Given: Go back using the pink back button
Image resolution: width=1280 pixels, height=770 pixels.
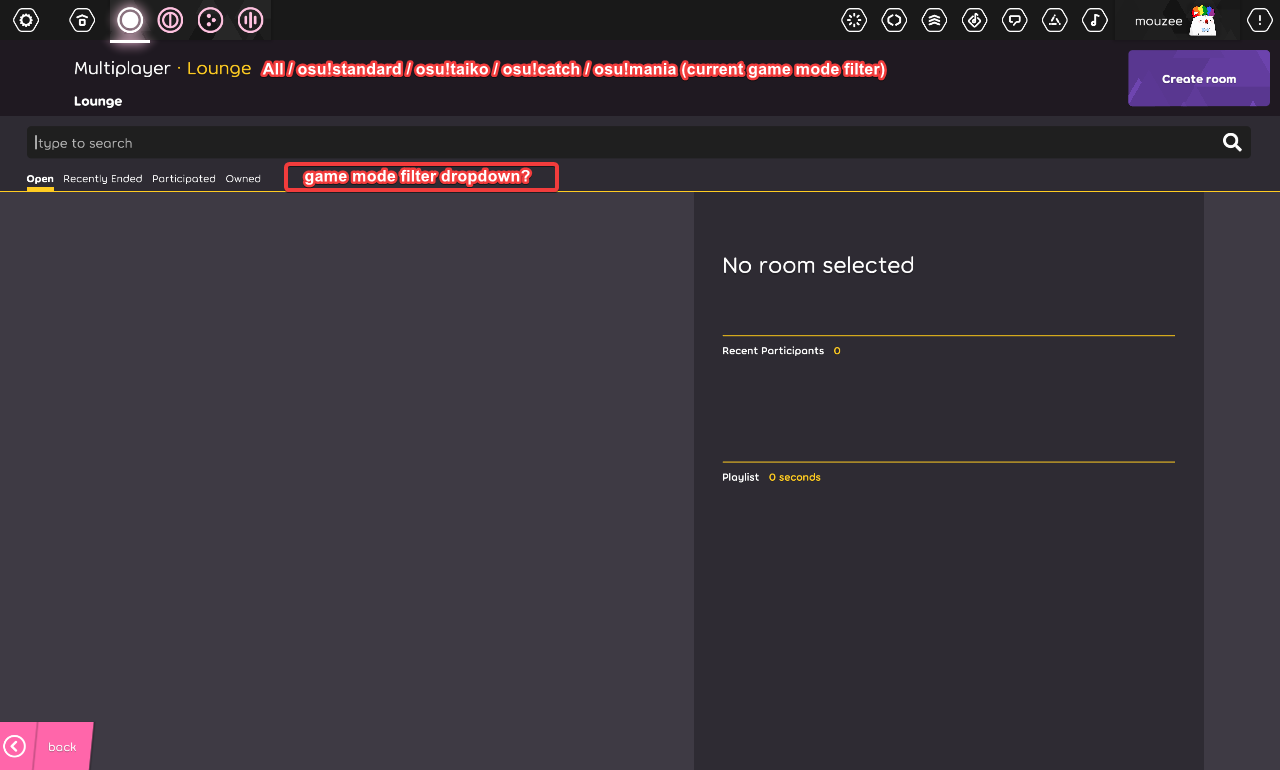Looking at the screenshot, I should pyautogui.click(x=46, y=746).
